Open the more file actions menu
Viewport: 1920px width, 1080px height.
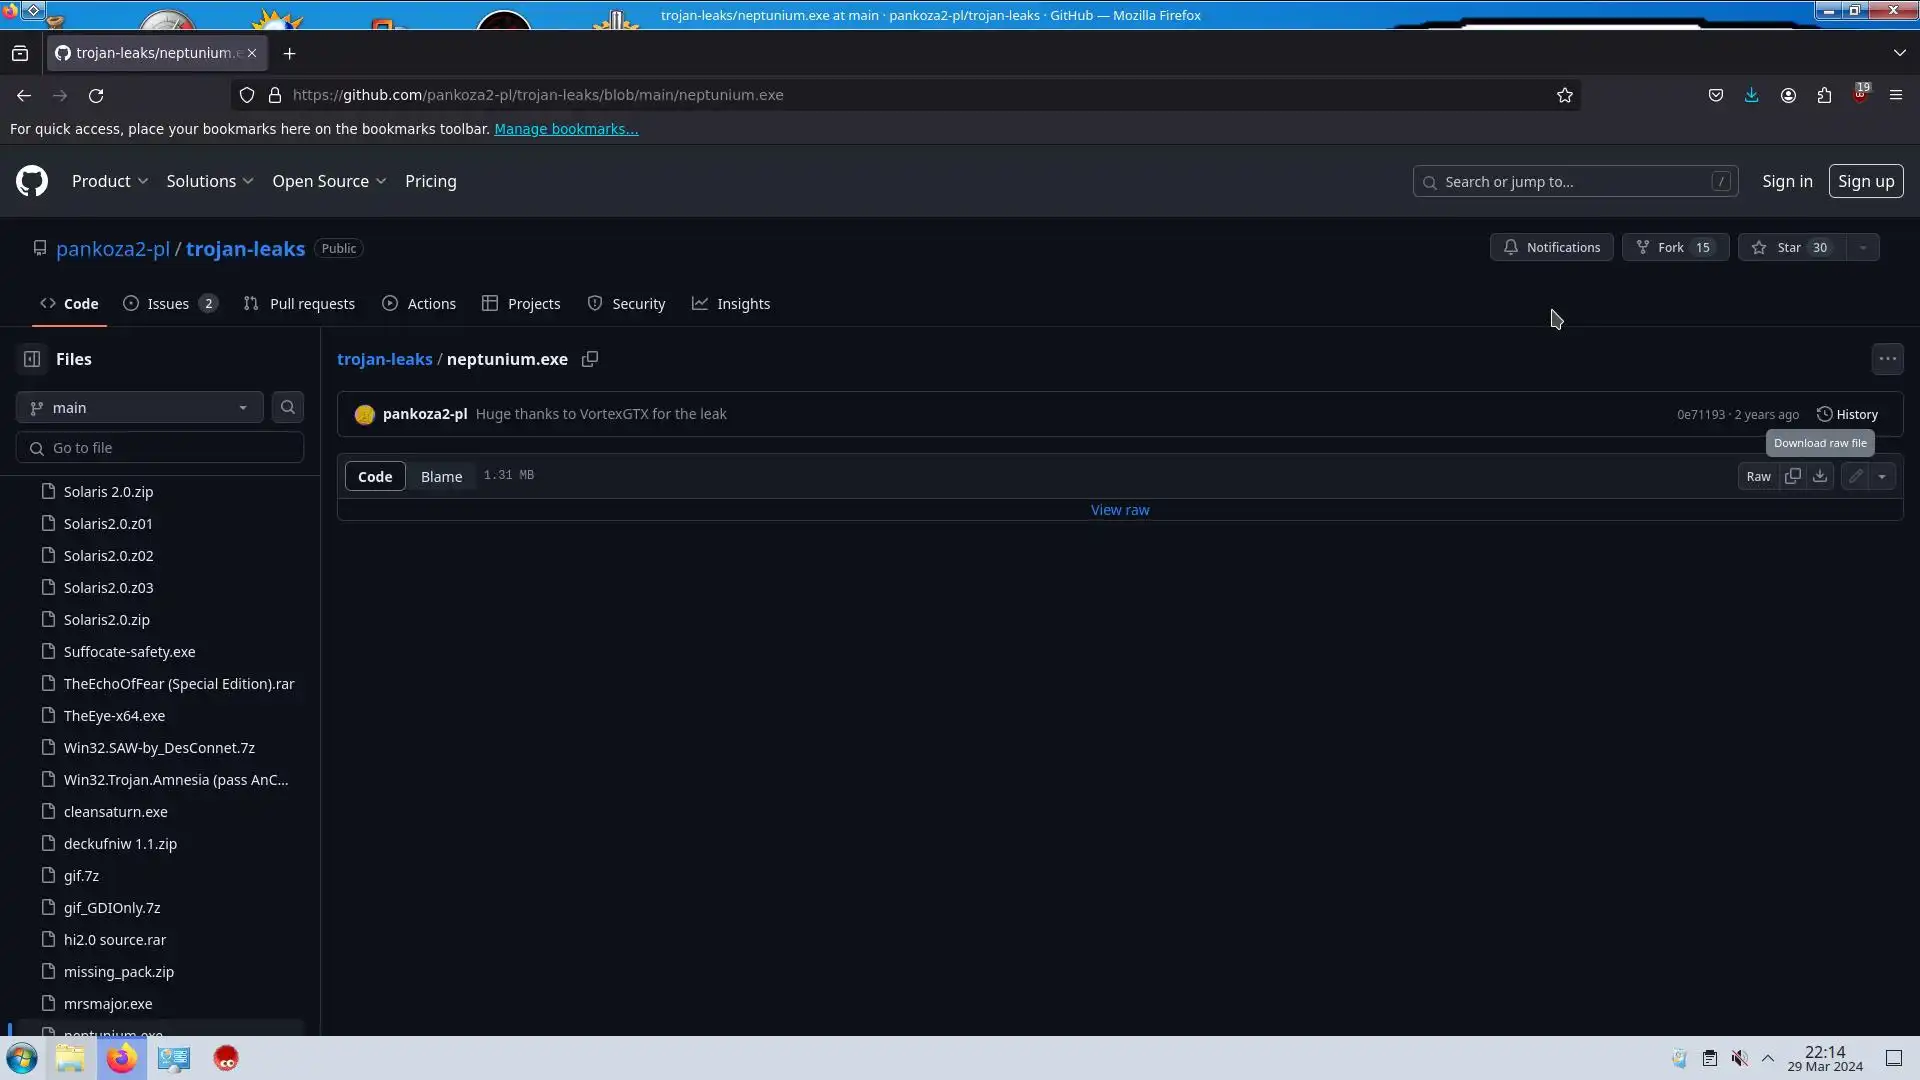coord(1887,359)
